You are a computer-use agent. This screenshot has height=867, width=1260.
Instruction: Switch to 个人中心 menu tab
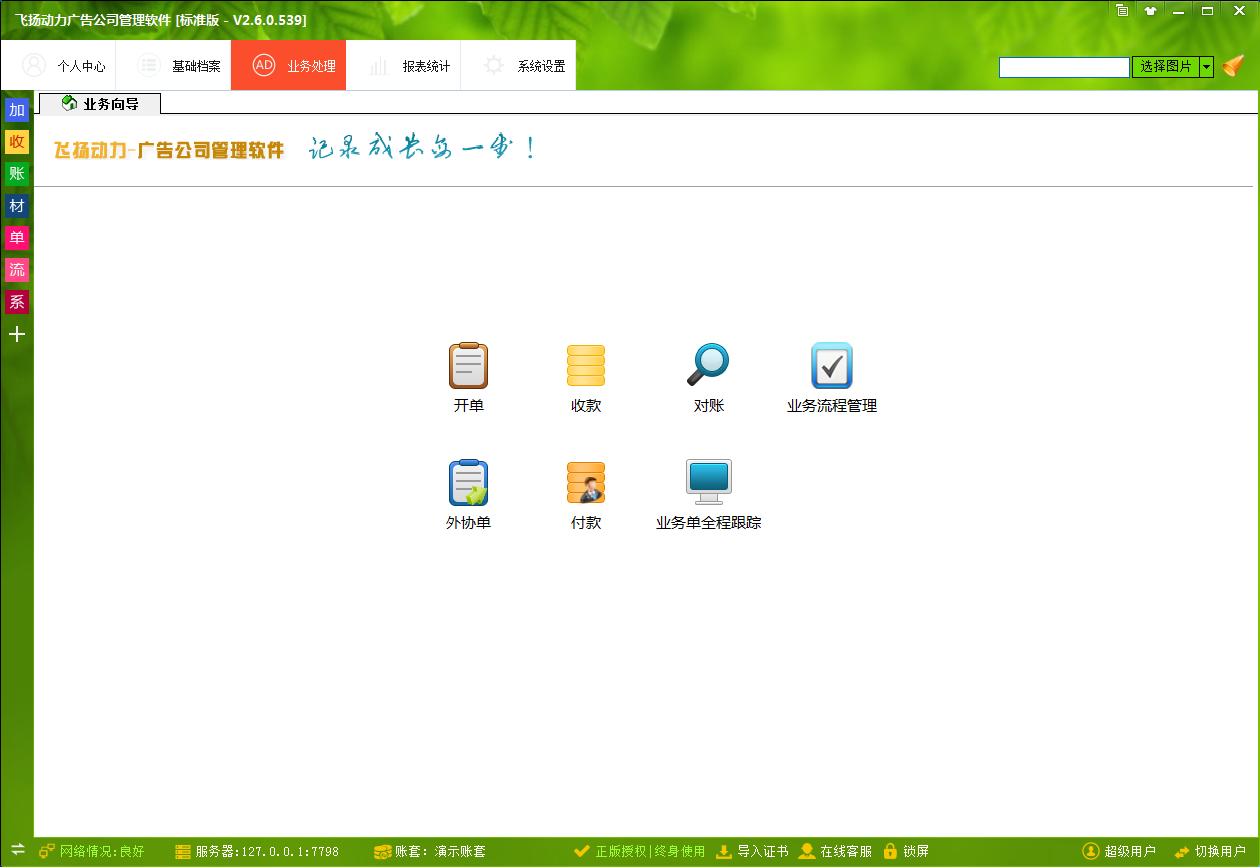[x=63, y=66]
